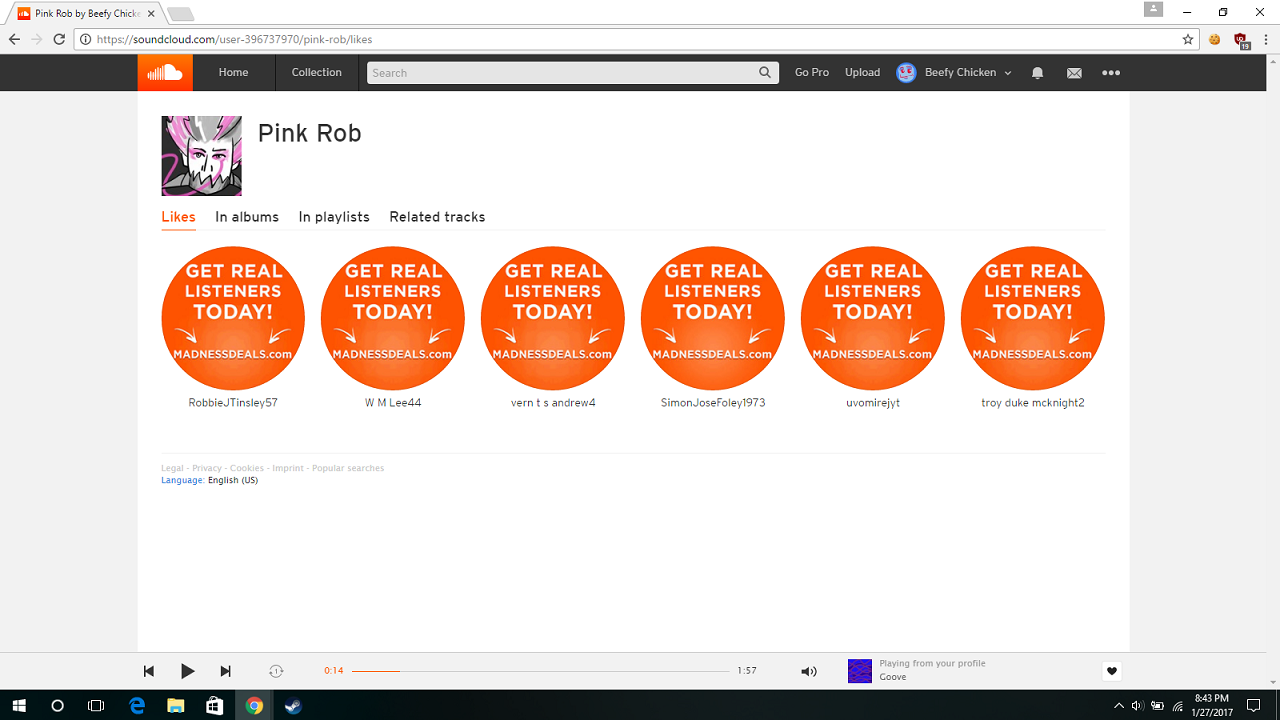Click the Pink Rob track artwork

point(201,156)
